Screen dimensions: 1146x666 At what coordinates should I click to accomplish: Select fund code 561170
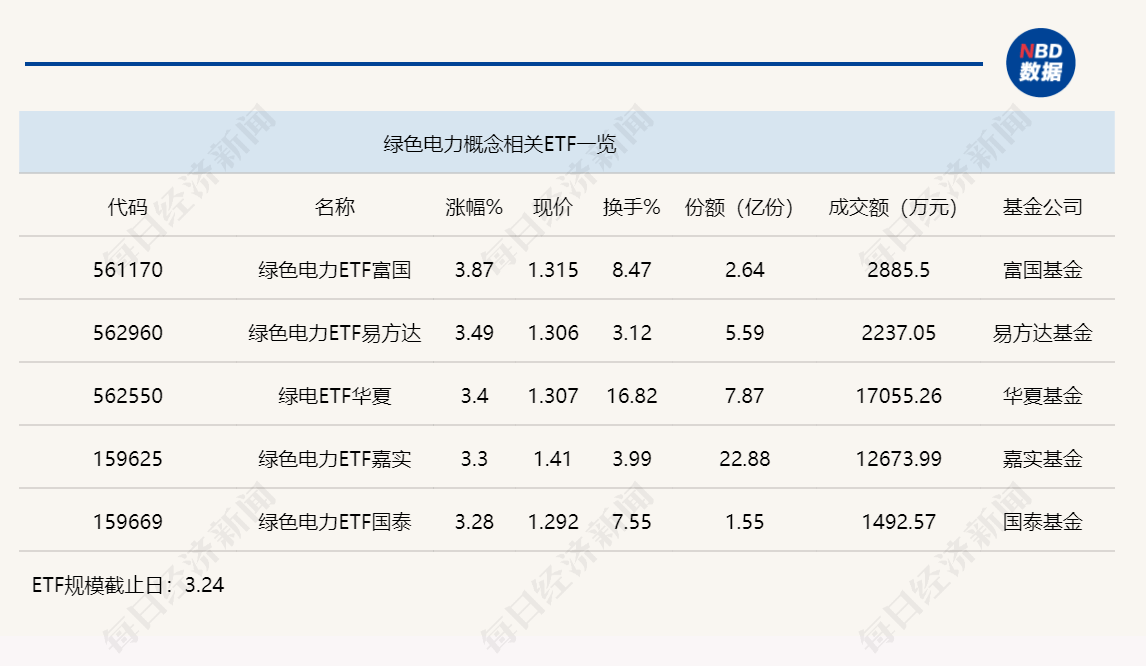tap(127, 270)
